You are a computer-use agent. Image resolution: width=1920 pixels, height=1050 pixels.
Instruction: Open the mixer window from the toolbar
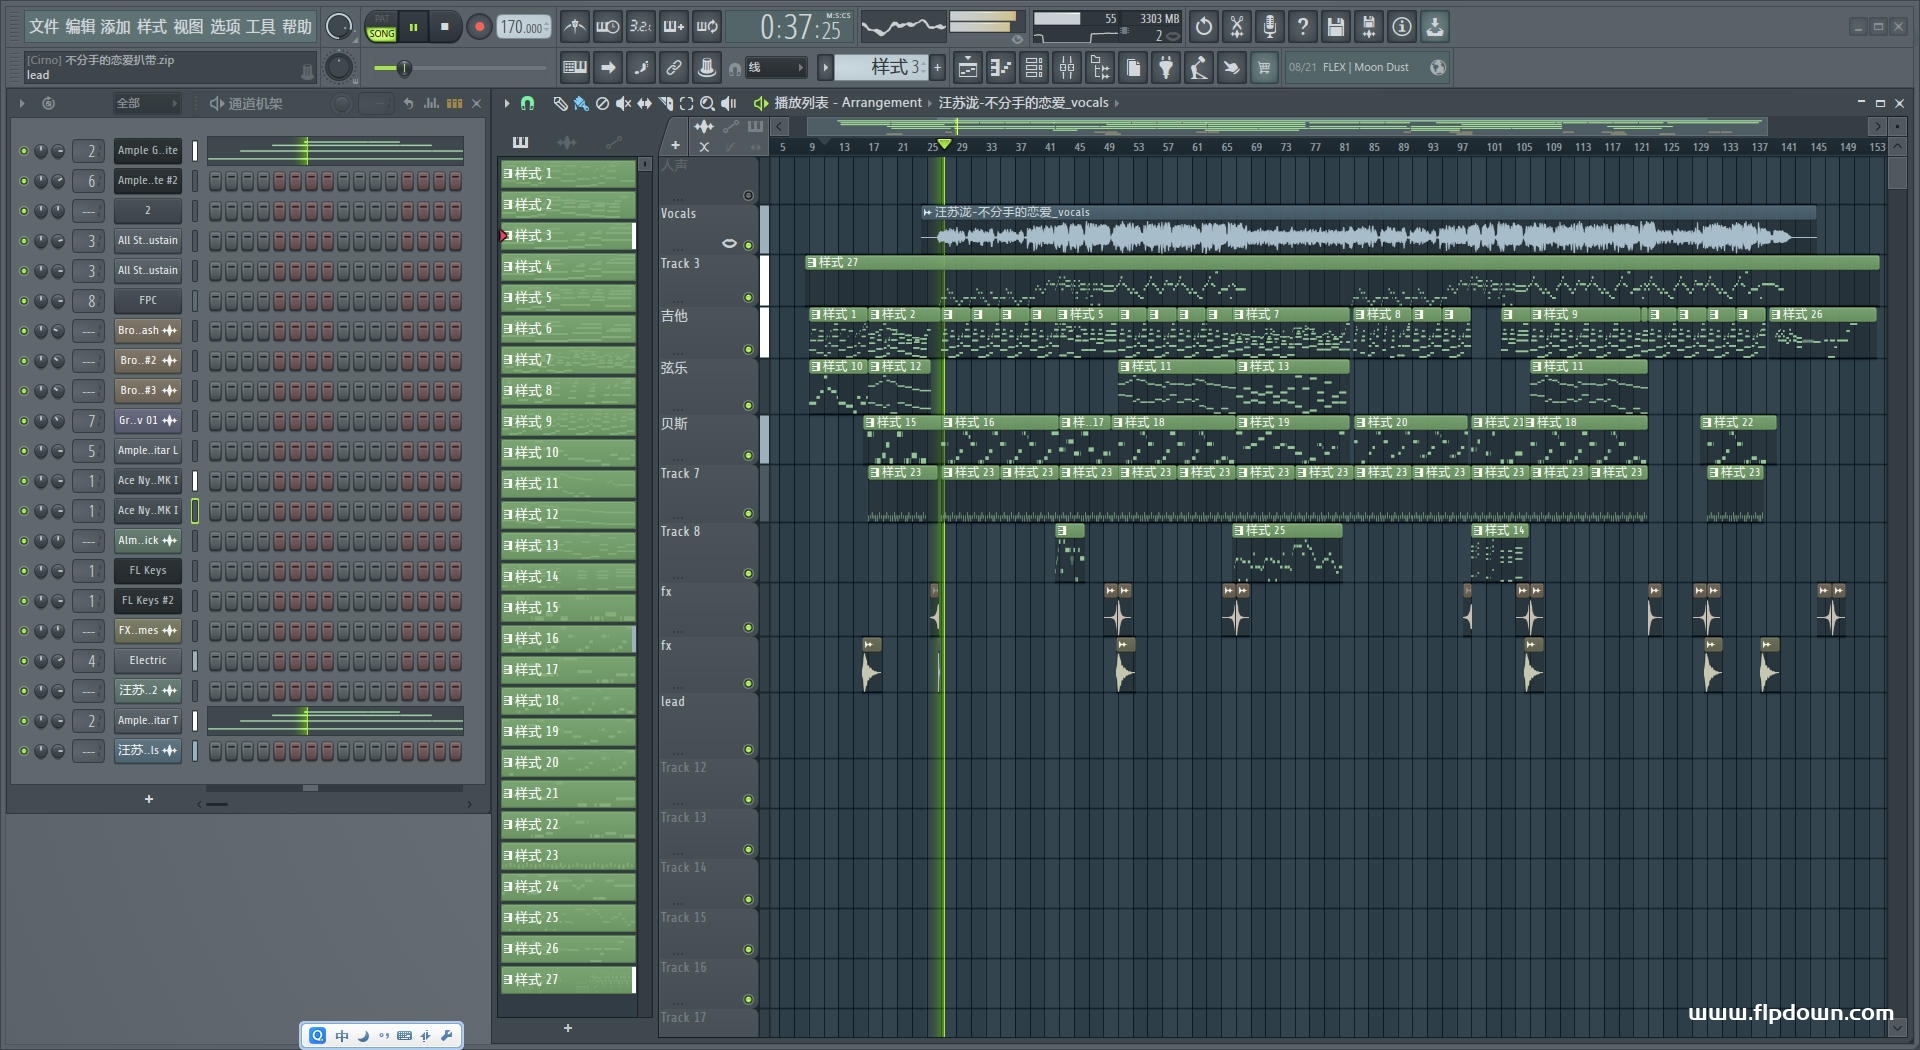pyautogui.click(x=1067, y=68)
